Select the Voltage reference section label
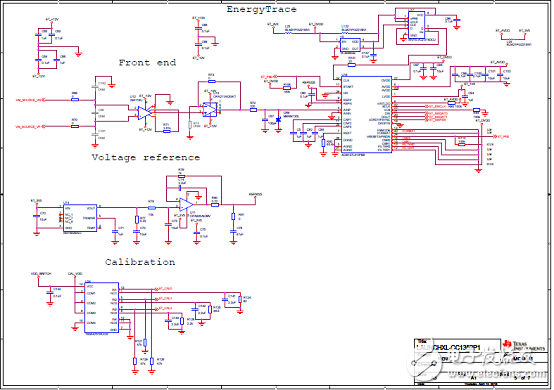Image resolution: width=554 pixels, height=390 pixels. (x=146, y=158)
